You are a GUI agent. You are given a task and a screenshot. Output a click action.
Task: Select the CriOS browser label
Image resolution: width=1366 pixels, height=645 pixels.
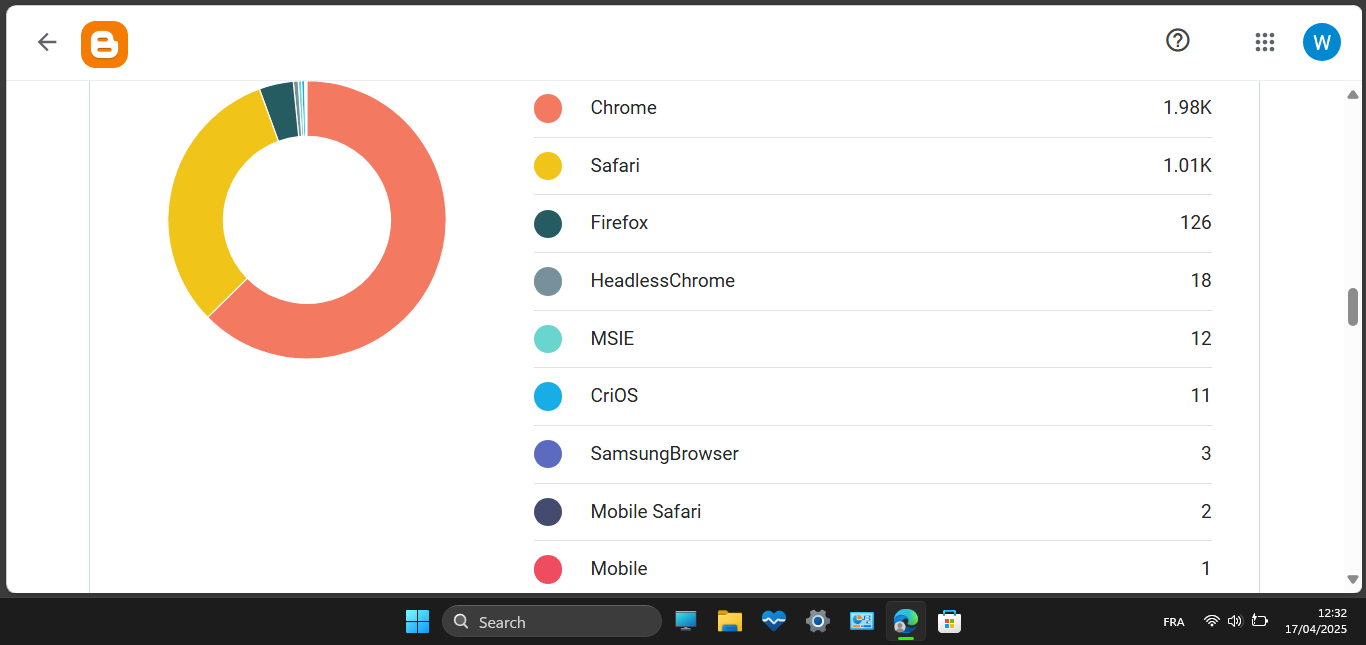(x=614, y=396)
